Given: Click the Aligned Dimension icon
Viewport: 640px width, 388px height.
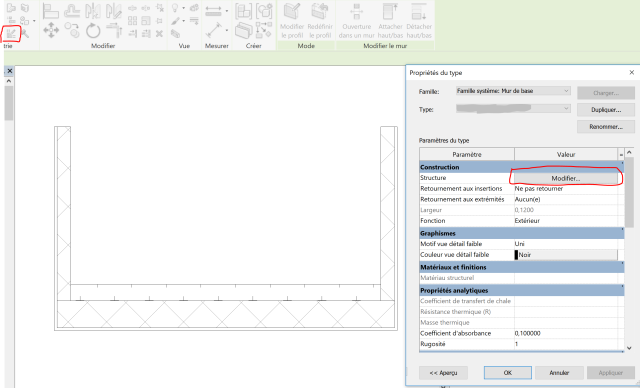Looking at the screenshot, I should [213, 30].
